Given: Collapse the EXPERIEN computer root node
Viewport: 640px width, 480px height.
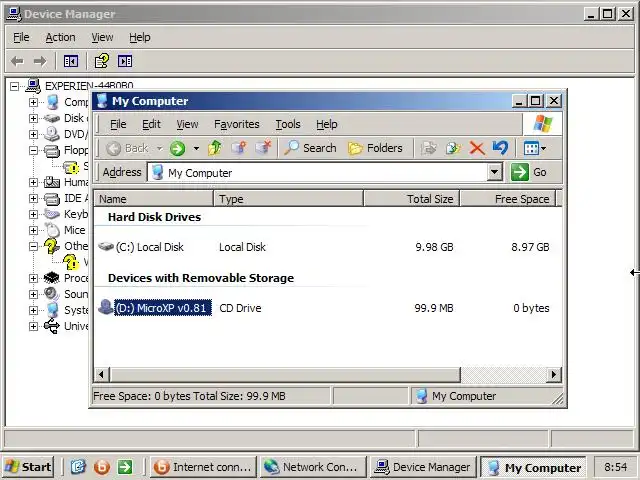Looking at the screenshot, I should point(14,86).
